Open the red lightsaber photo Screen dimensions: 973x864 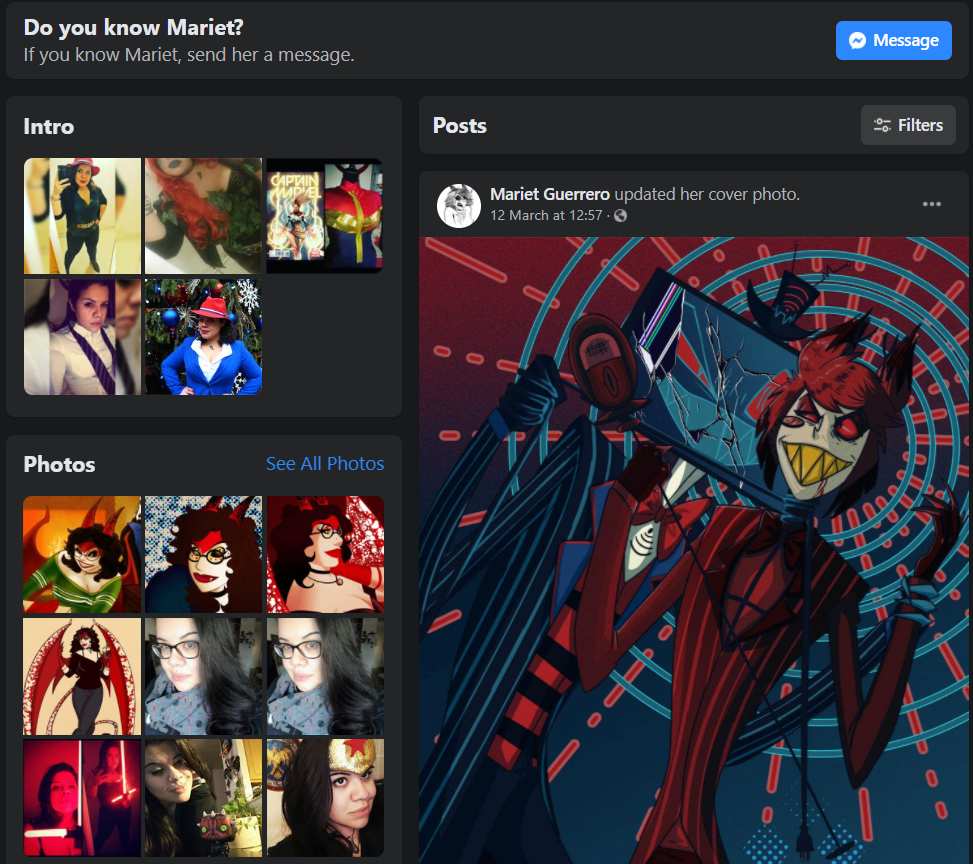tap(82, 798)
